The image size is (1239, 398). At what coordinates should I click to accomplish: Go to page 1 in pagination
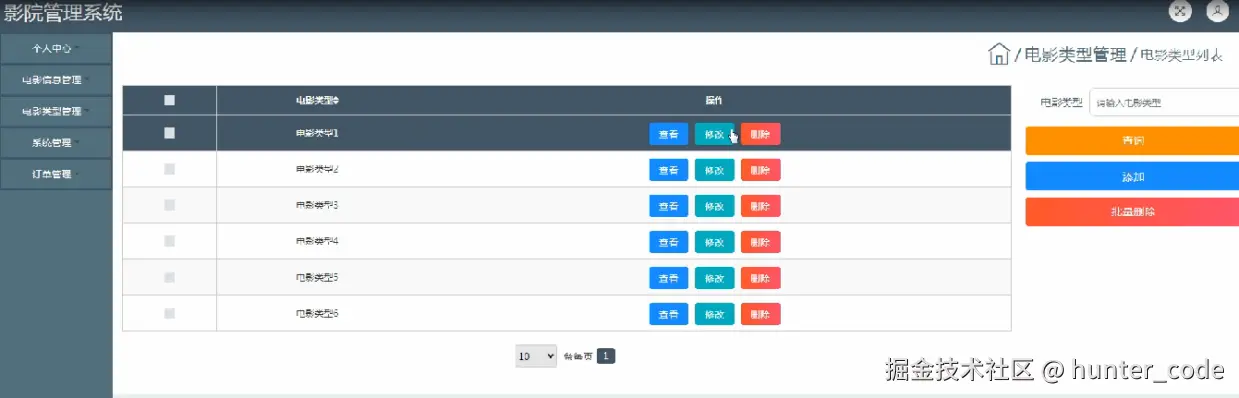[x=606, y=355]
